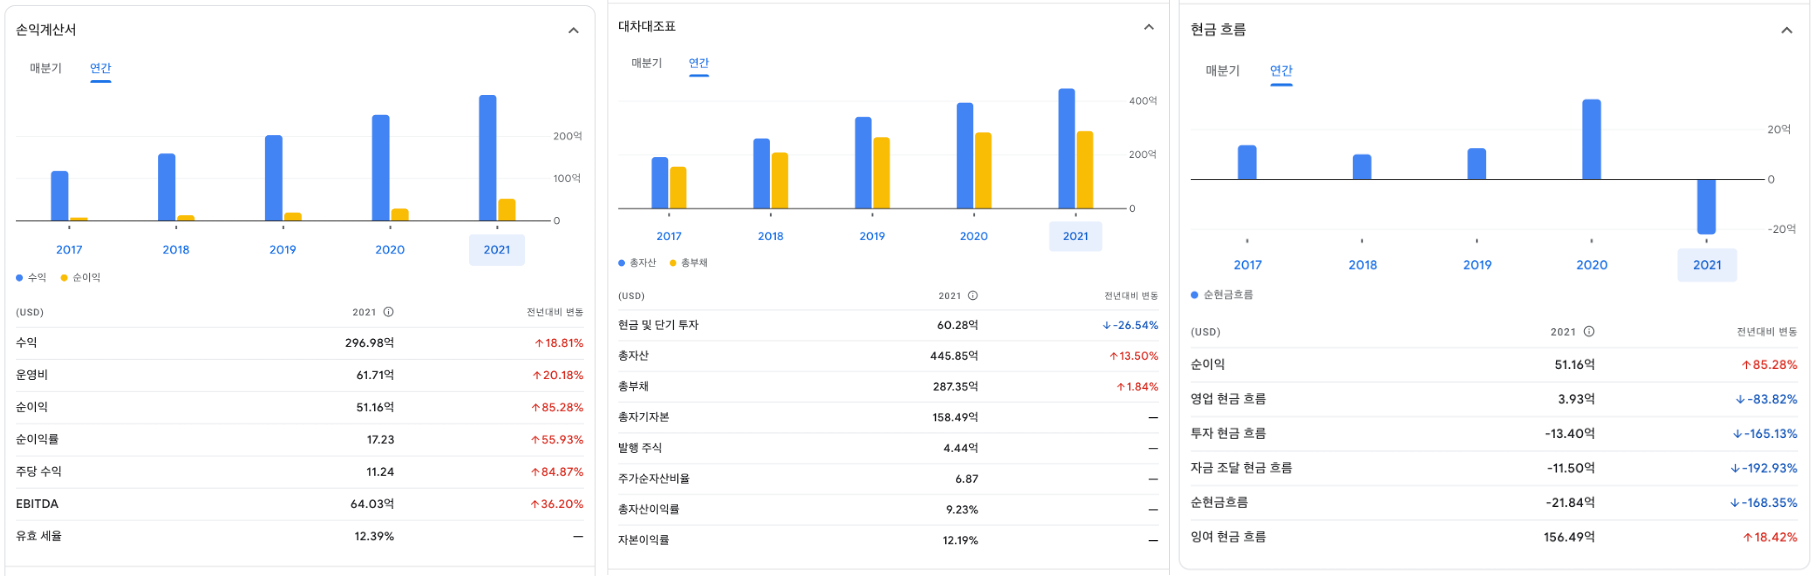Click the 수익 row label
Image resolution: width=1816 pixels, height=576 pixels.
(x=27, y=343)
